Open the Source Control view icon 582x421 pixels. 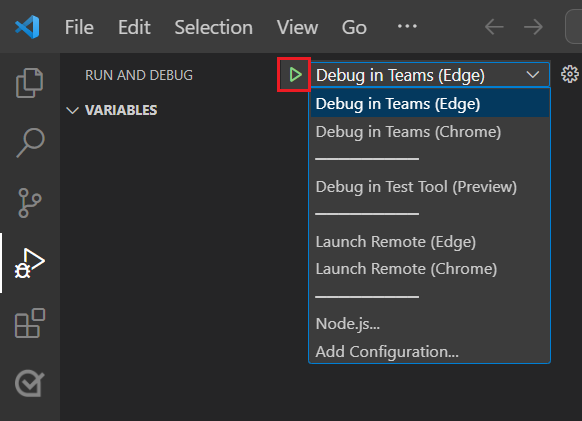click(x=29, y=203)
